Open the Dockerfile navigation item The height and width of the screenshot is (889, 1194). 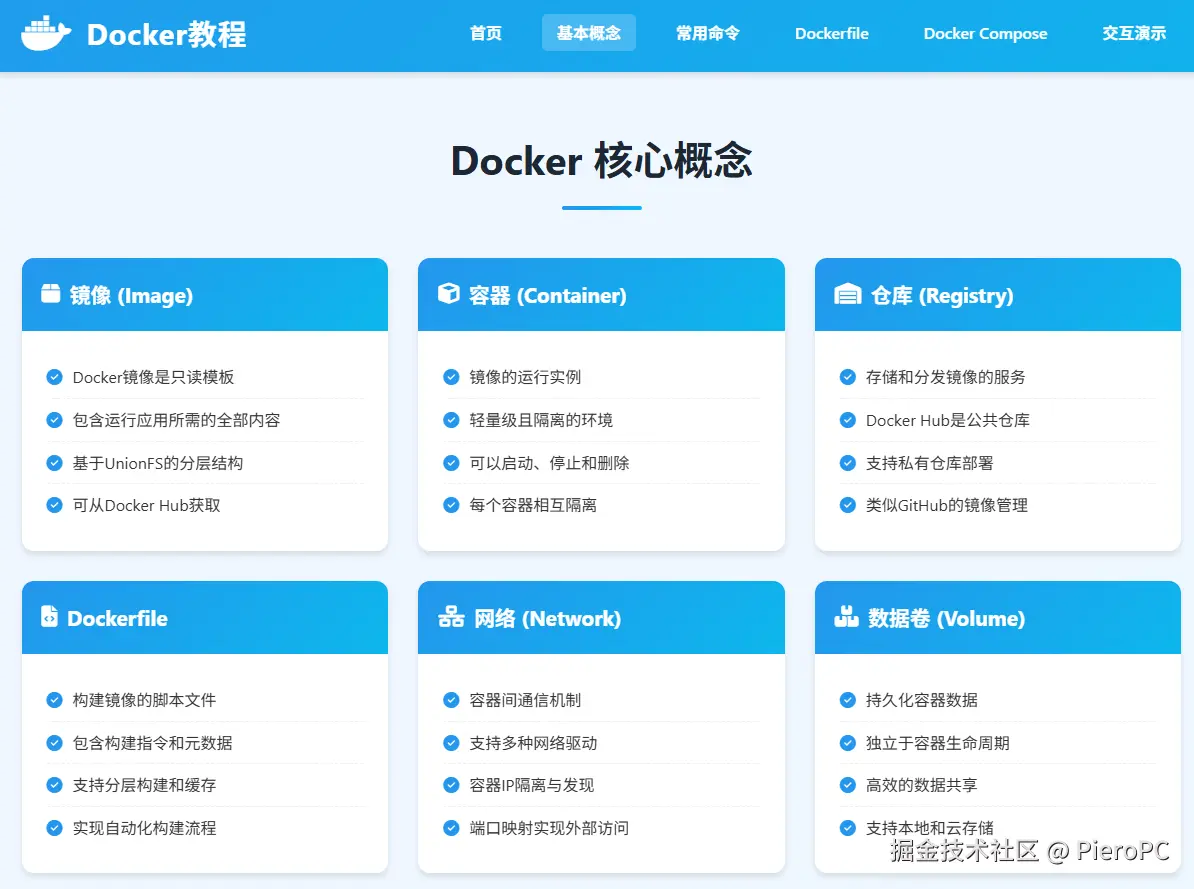point(832,34)
